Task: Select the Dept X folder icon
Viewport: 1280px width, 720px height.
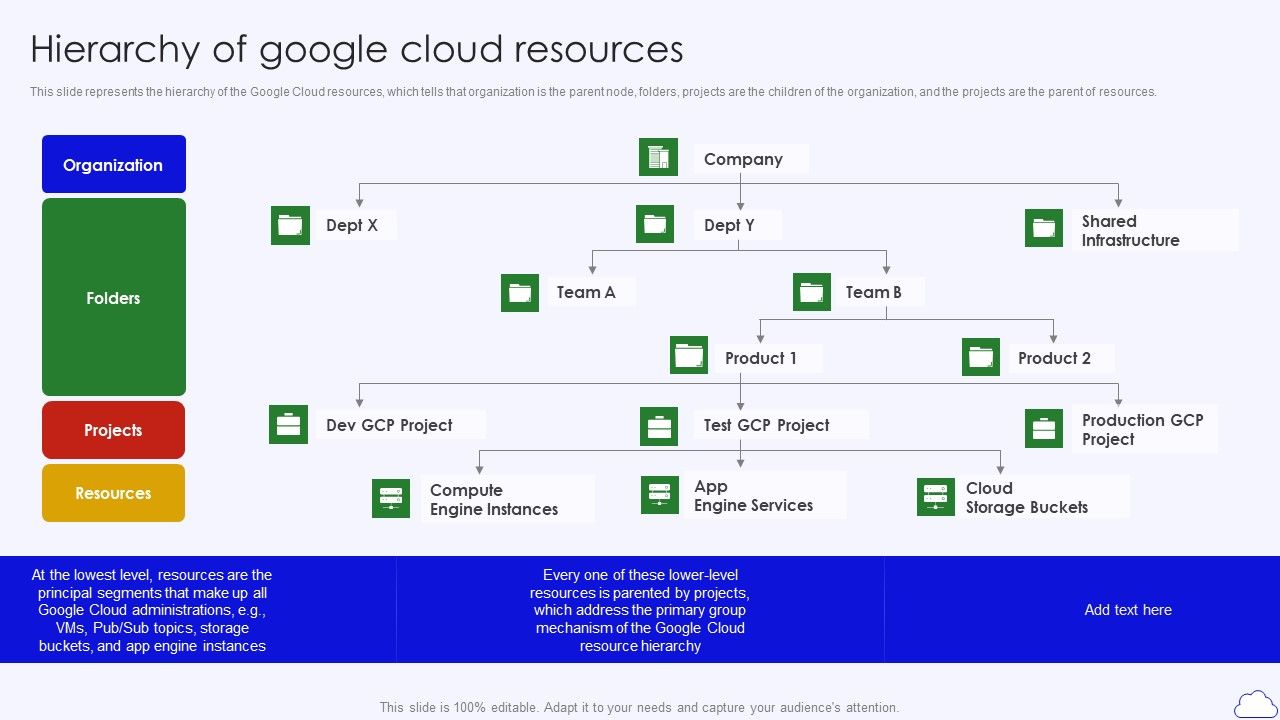Action: [289, 224]
